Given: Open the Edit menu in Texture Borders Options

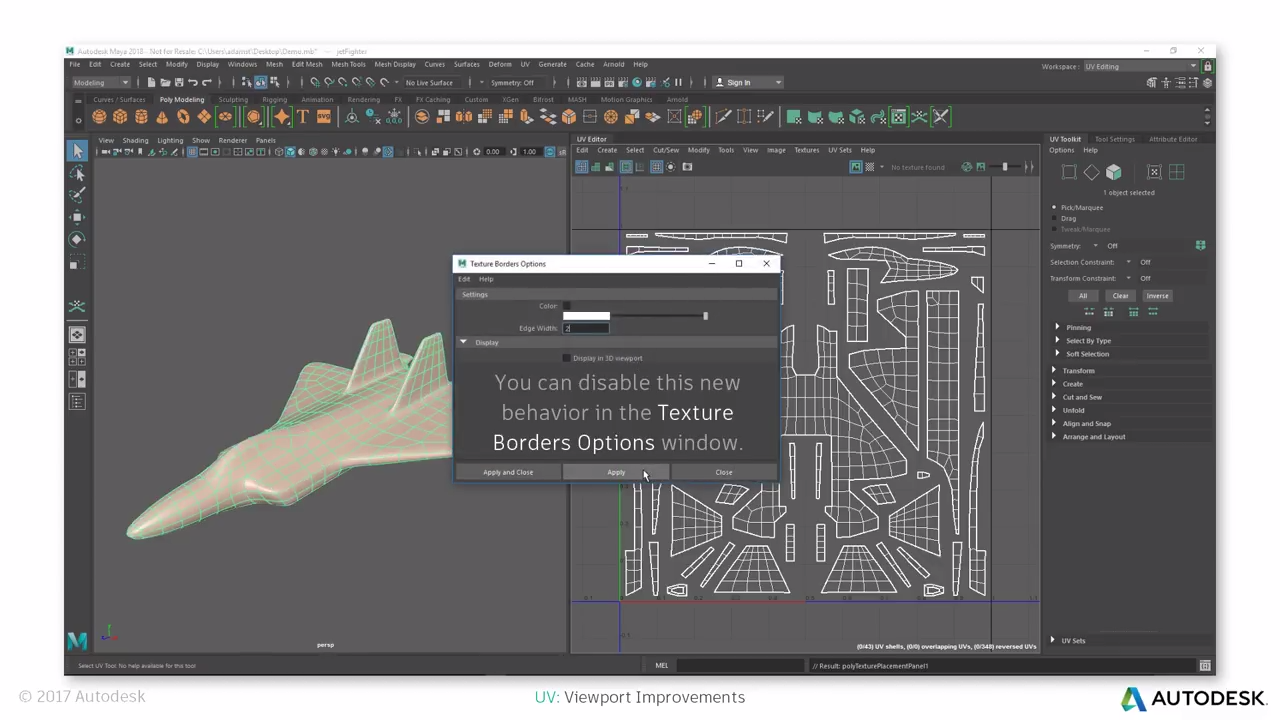Looking at the screenshot, I should click(x=464, y=279).
